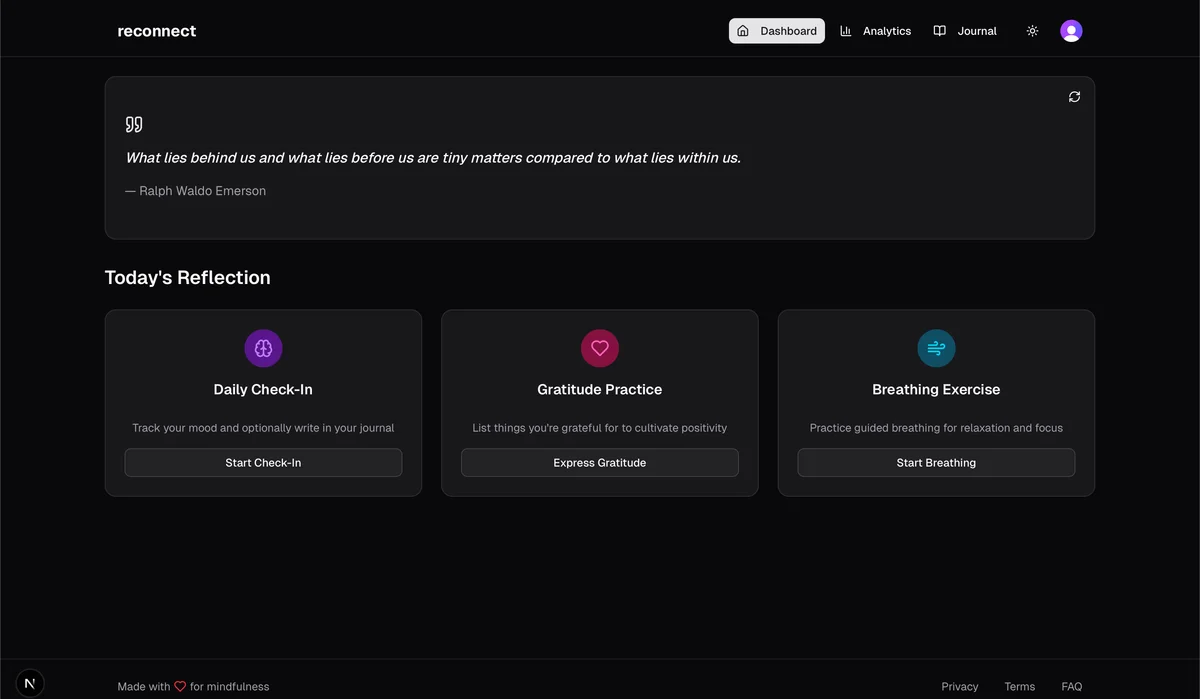
Task: Open the Analytics page
Action: point(875,31)
